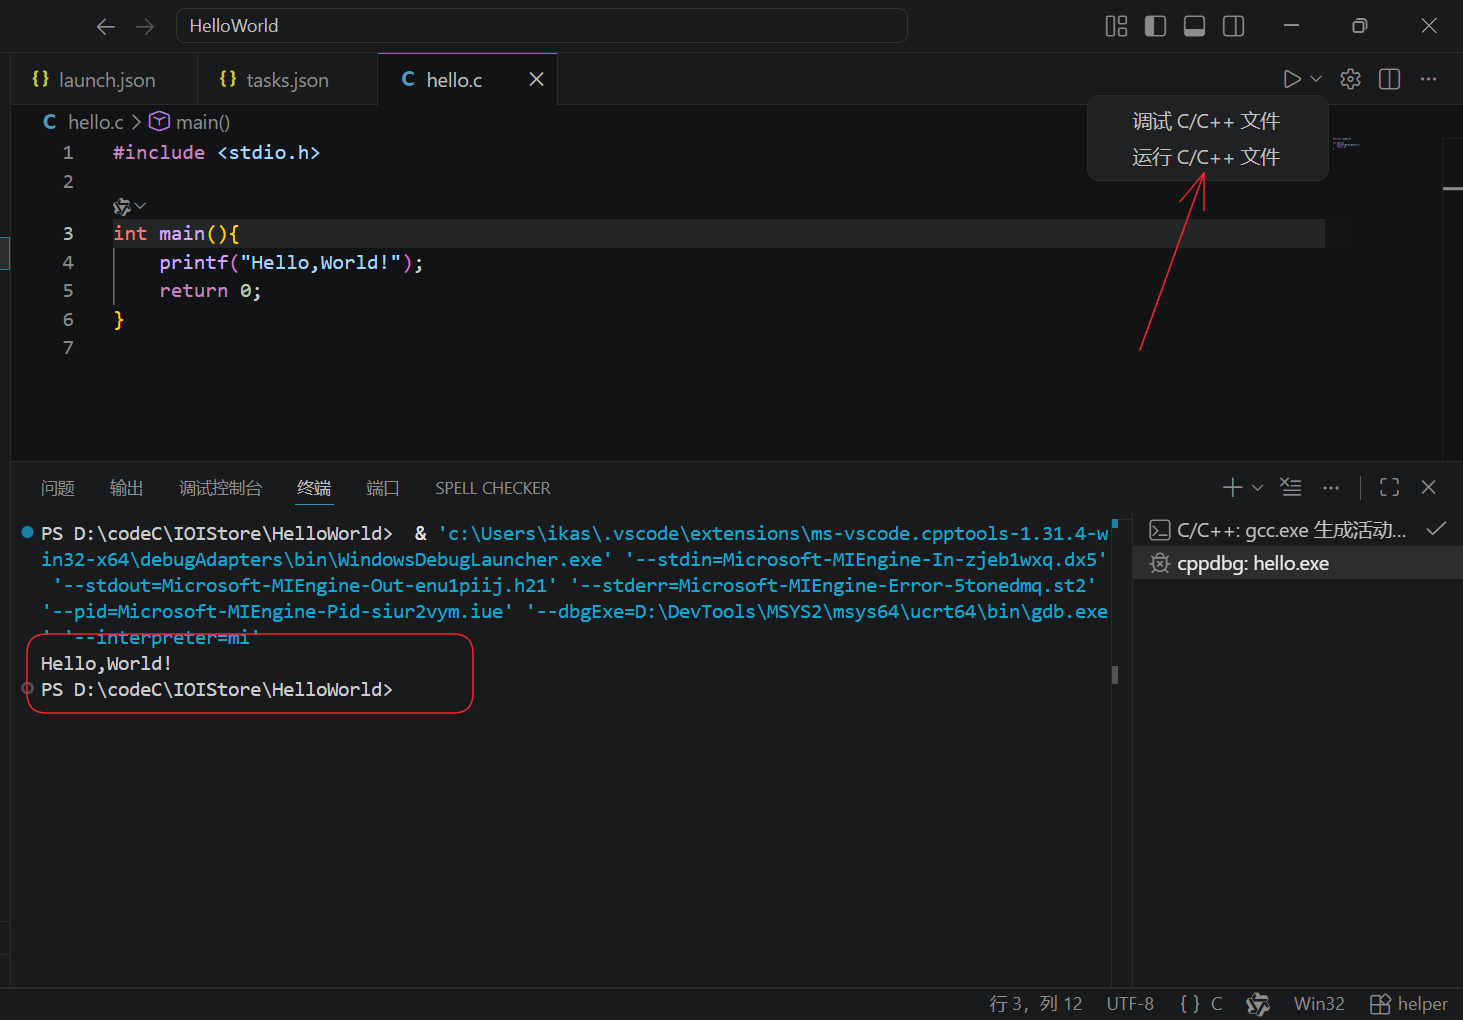
Task: Click the #include <stdio.h> line
Action: coord(216,152)
